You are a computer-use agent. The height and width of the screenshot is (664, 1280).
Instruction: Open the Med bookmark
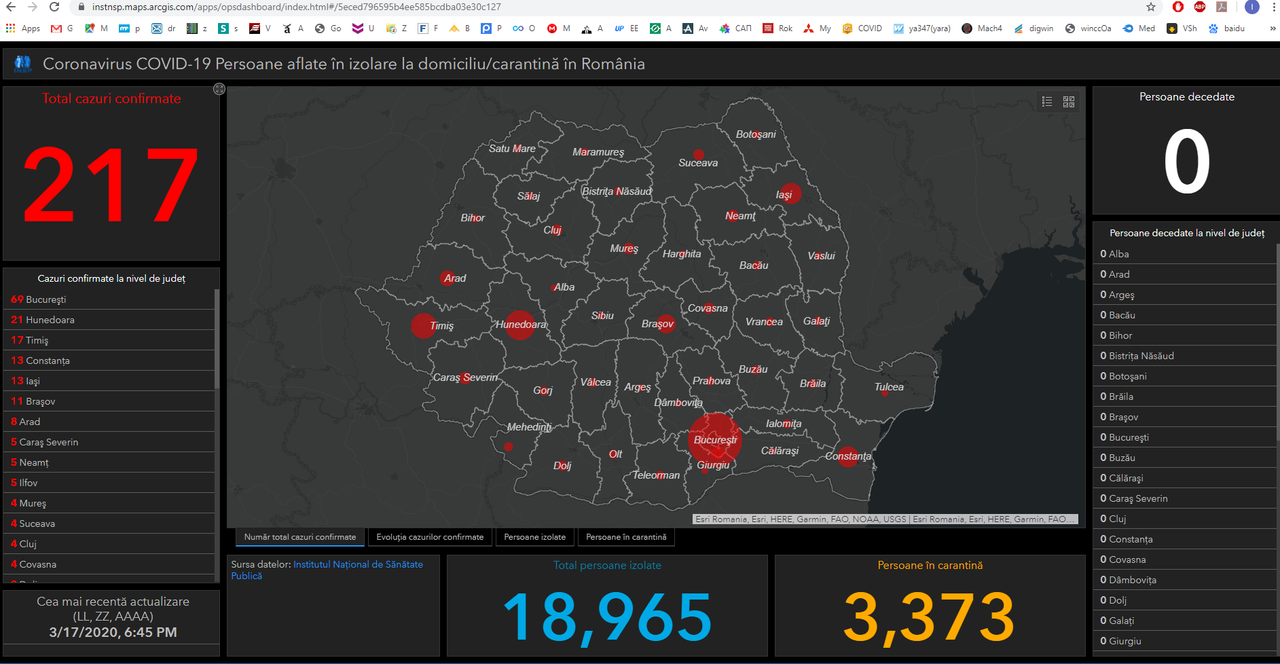point(1138,29)
